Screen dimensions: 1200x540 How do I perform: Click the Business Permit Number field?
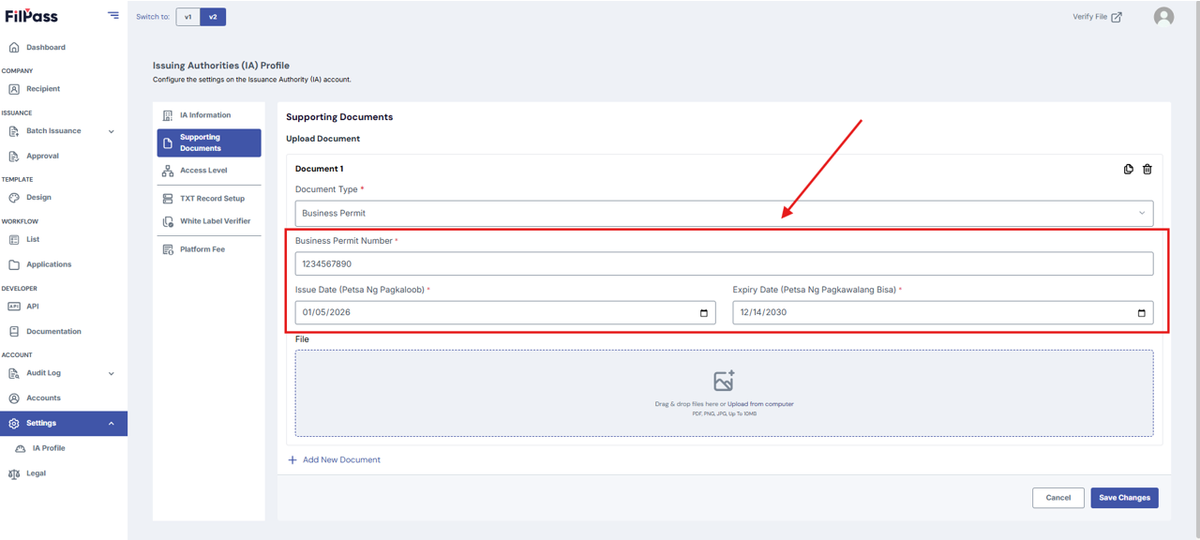pyautogui.click(x=724, y=264)
